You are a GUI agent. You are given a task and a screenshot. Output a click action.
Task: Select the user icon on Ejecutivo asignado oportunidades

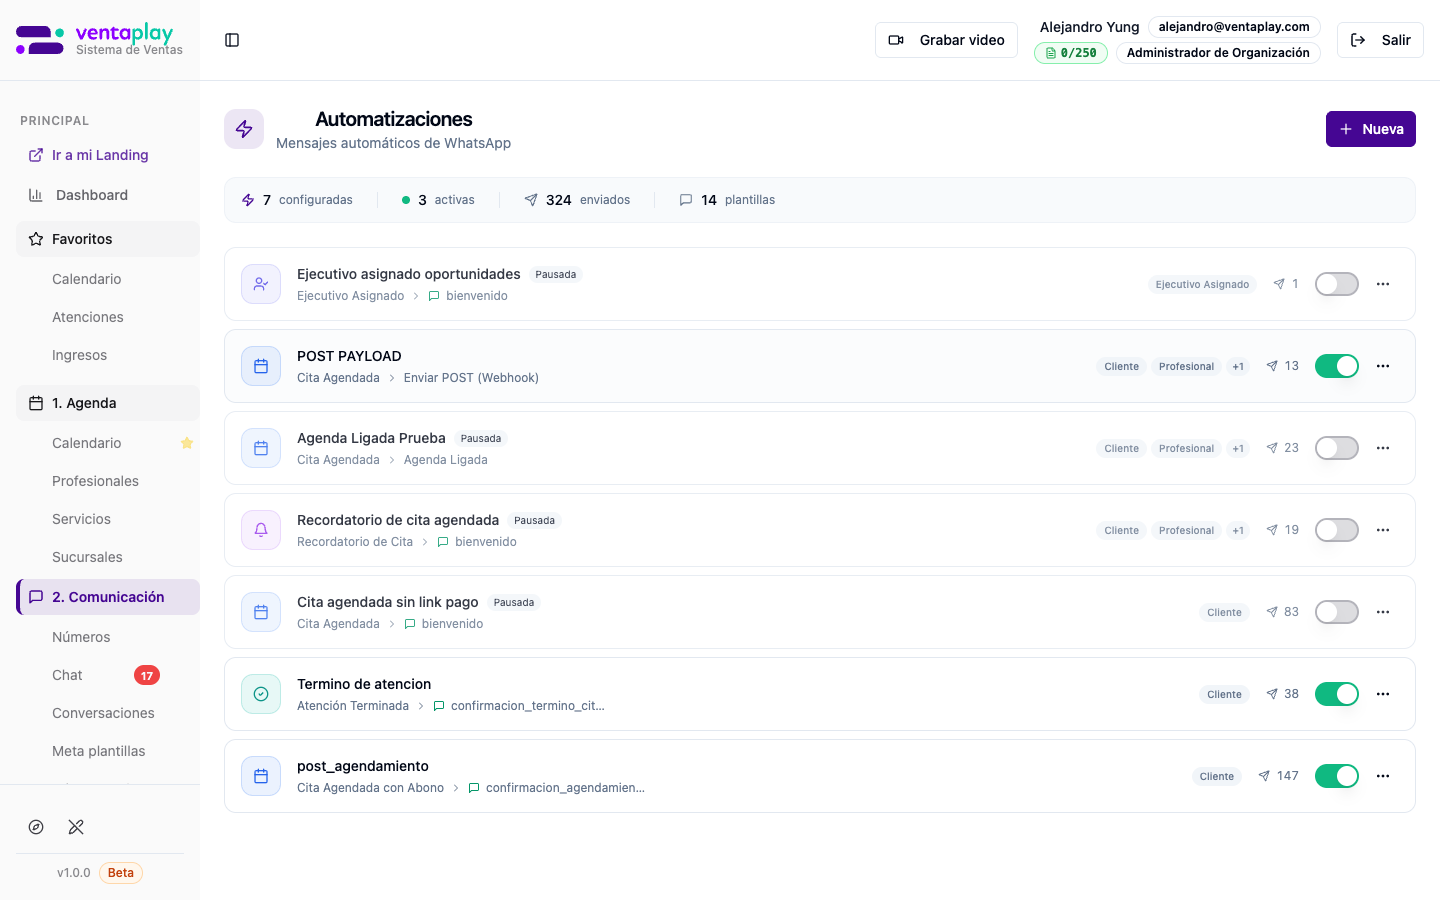tap(261, 284)
